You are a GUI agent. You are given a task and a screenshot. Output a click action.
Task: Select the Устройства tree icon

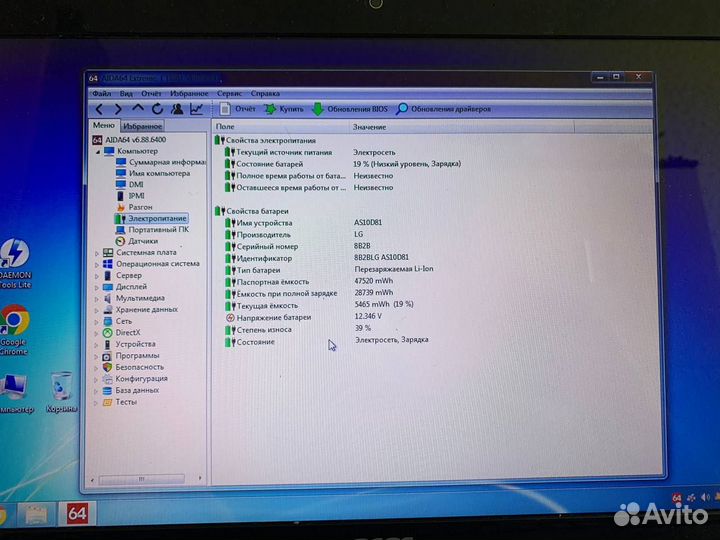click(107, 344)
